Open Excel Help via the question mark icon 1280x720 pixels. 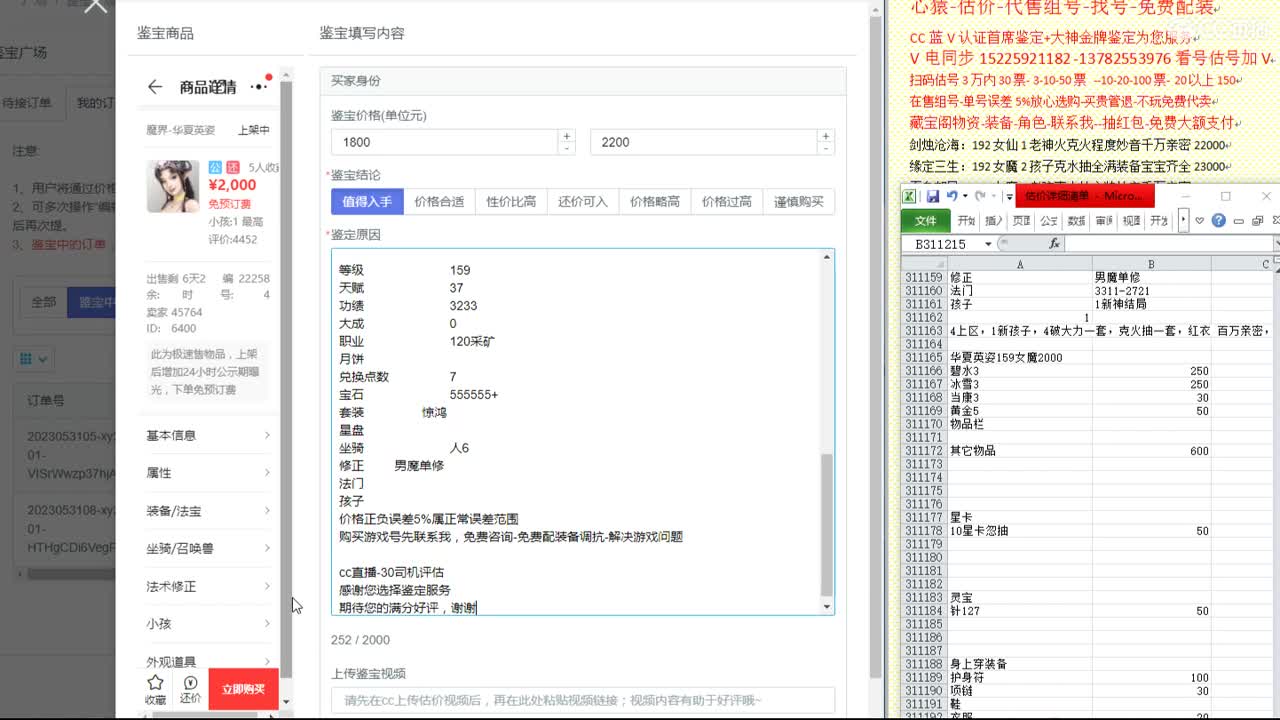click(1218, 221)
